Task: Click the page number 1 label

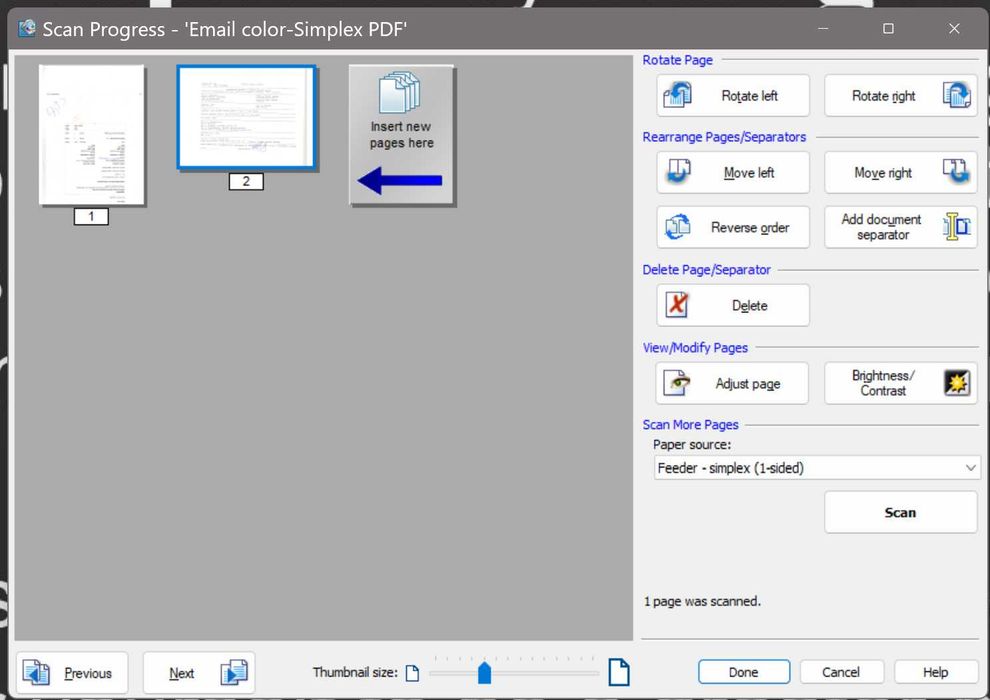Action: coord(92,217)
